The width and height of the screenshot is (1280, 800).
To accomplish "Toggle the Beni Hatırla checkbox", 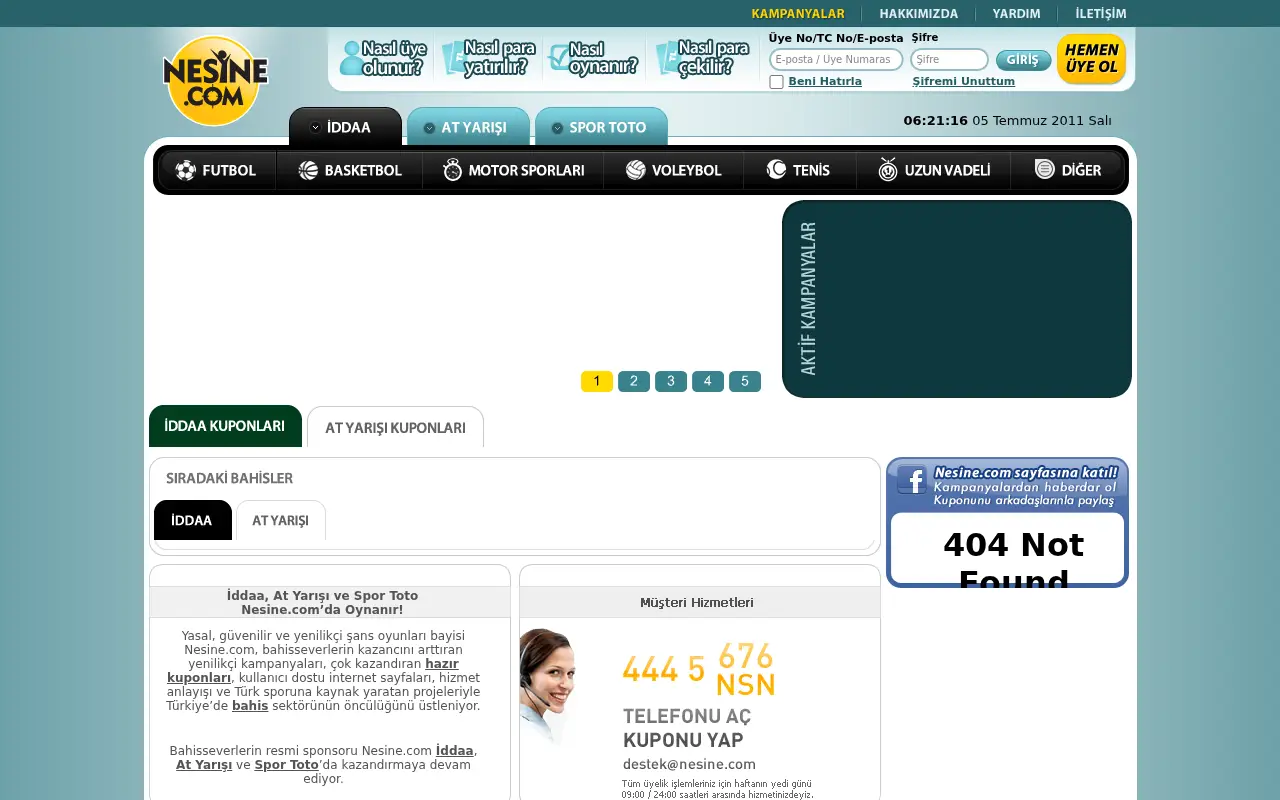I will (x=776, y=82).
